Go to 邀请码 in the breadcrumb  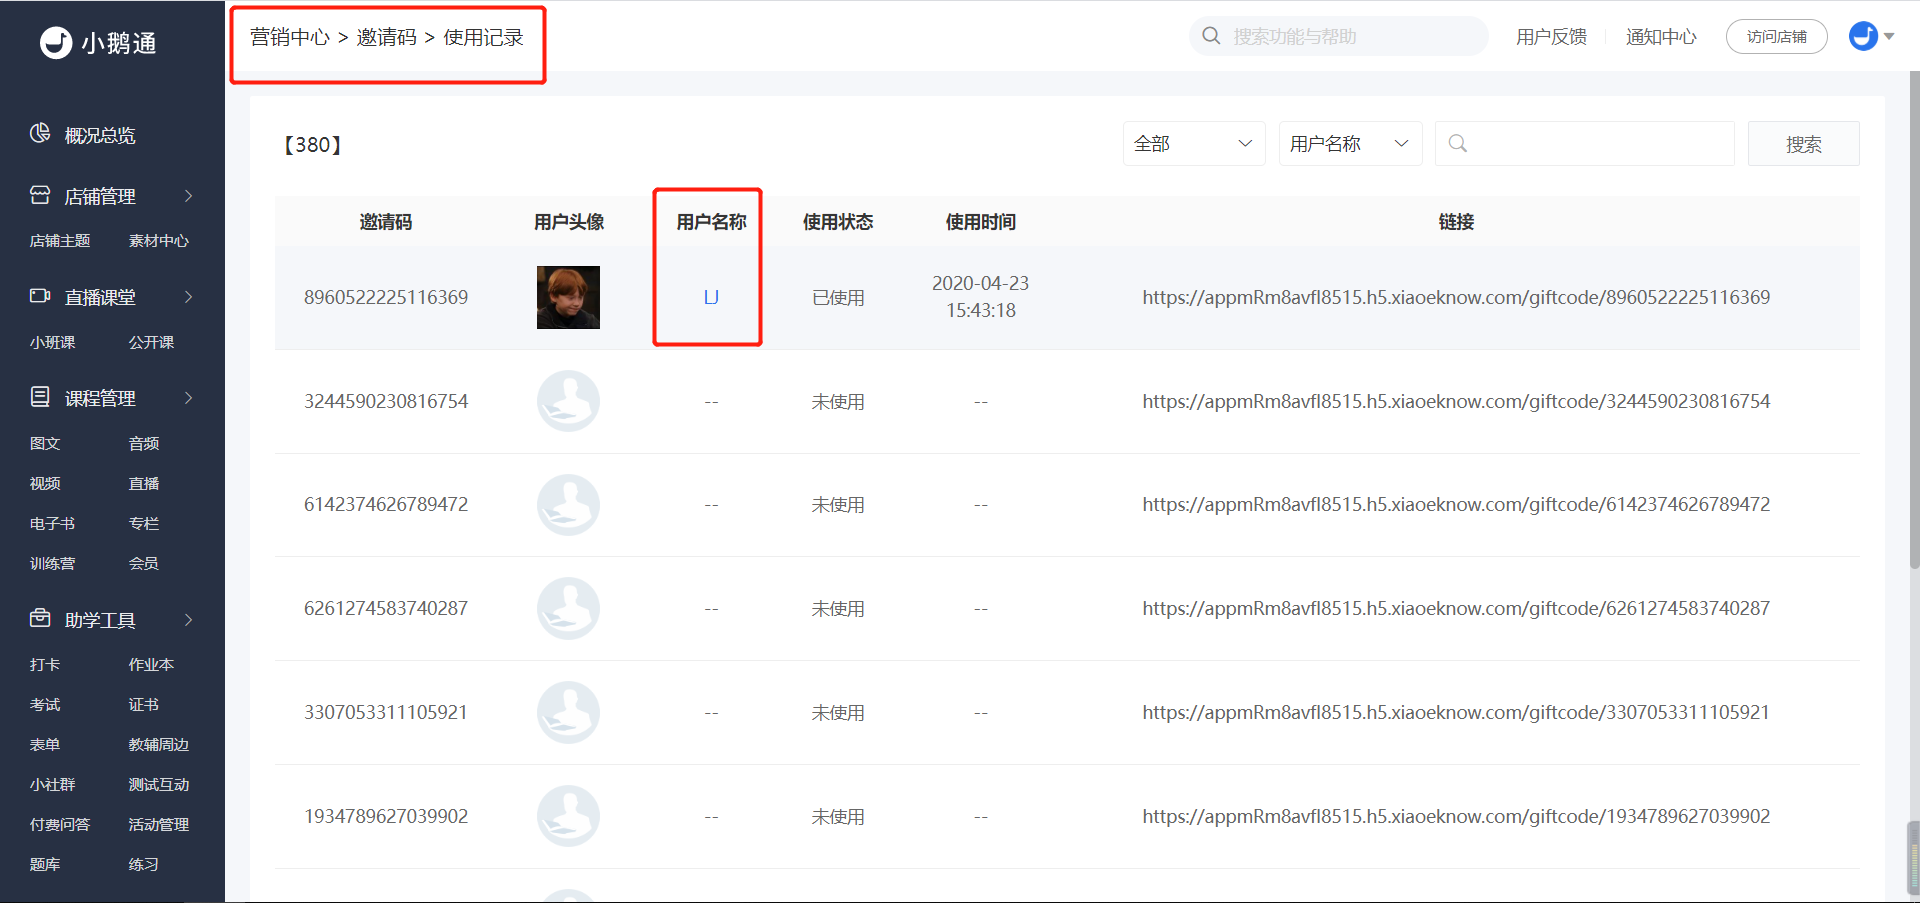pyautogui.click(x=386, y=37)
